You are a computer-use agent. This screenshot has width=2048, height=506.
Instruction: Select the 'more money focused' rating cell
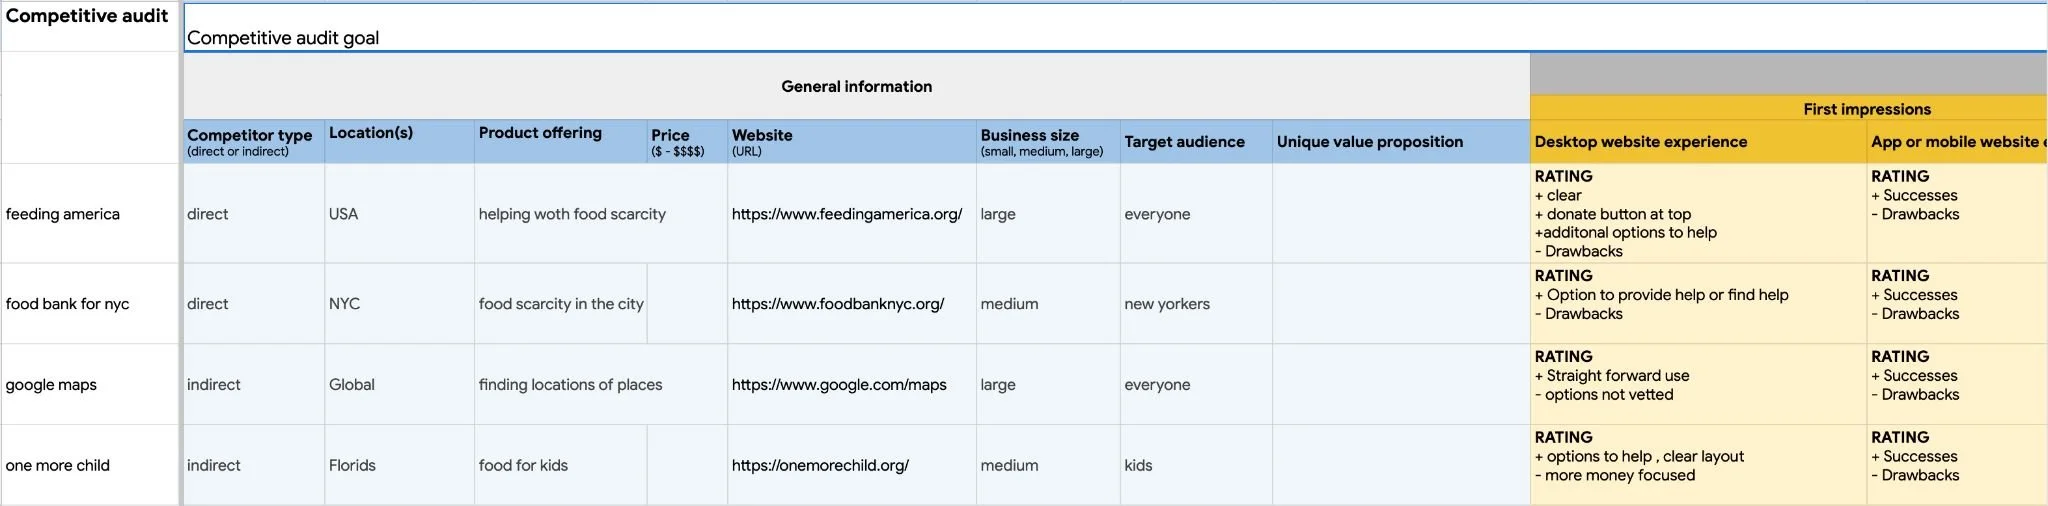(1698, 466)
